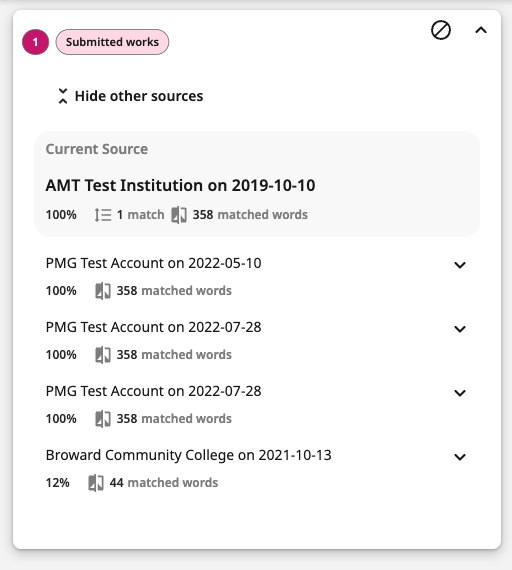The height and width of the screenshot is (570, 512).
Task: Click matched words icon under PMG 2022-05-10
Action: (x=103, y=291)
